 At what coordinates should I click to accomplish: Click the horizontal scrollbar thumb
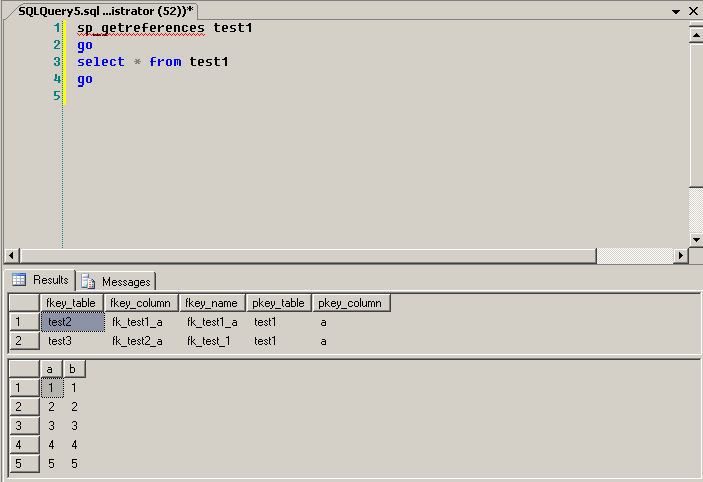pyautogui.click(x=308, y=256)
